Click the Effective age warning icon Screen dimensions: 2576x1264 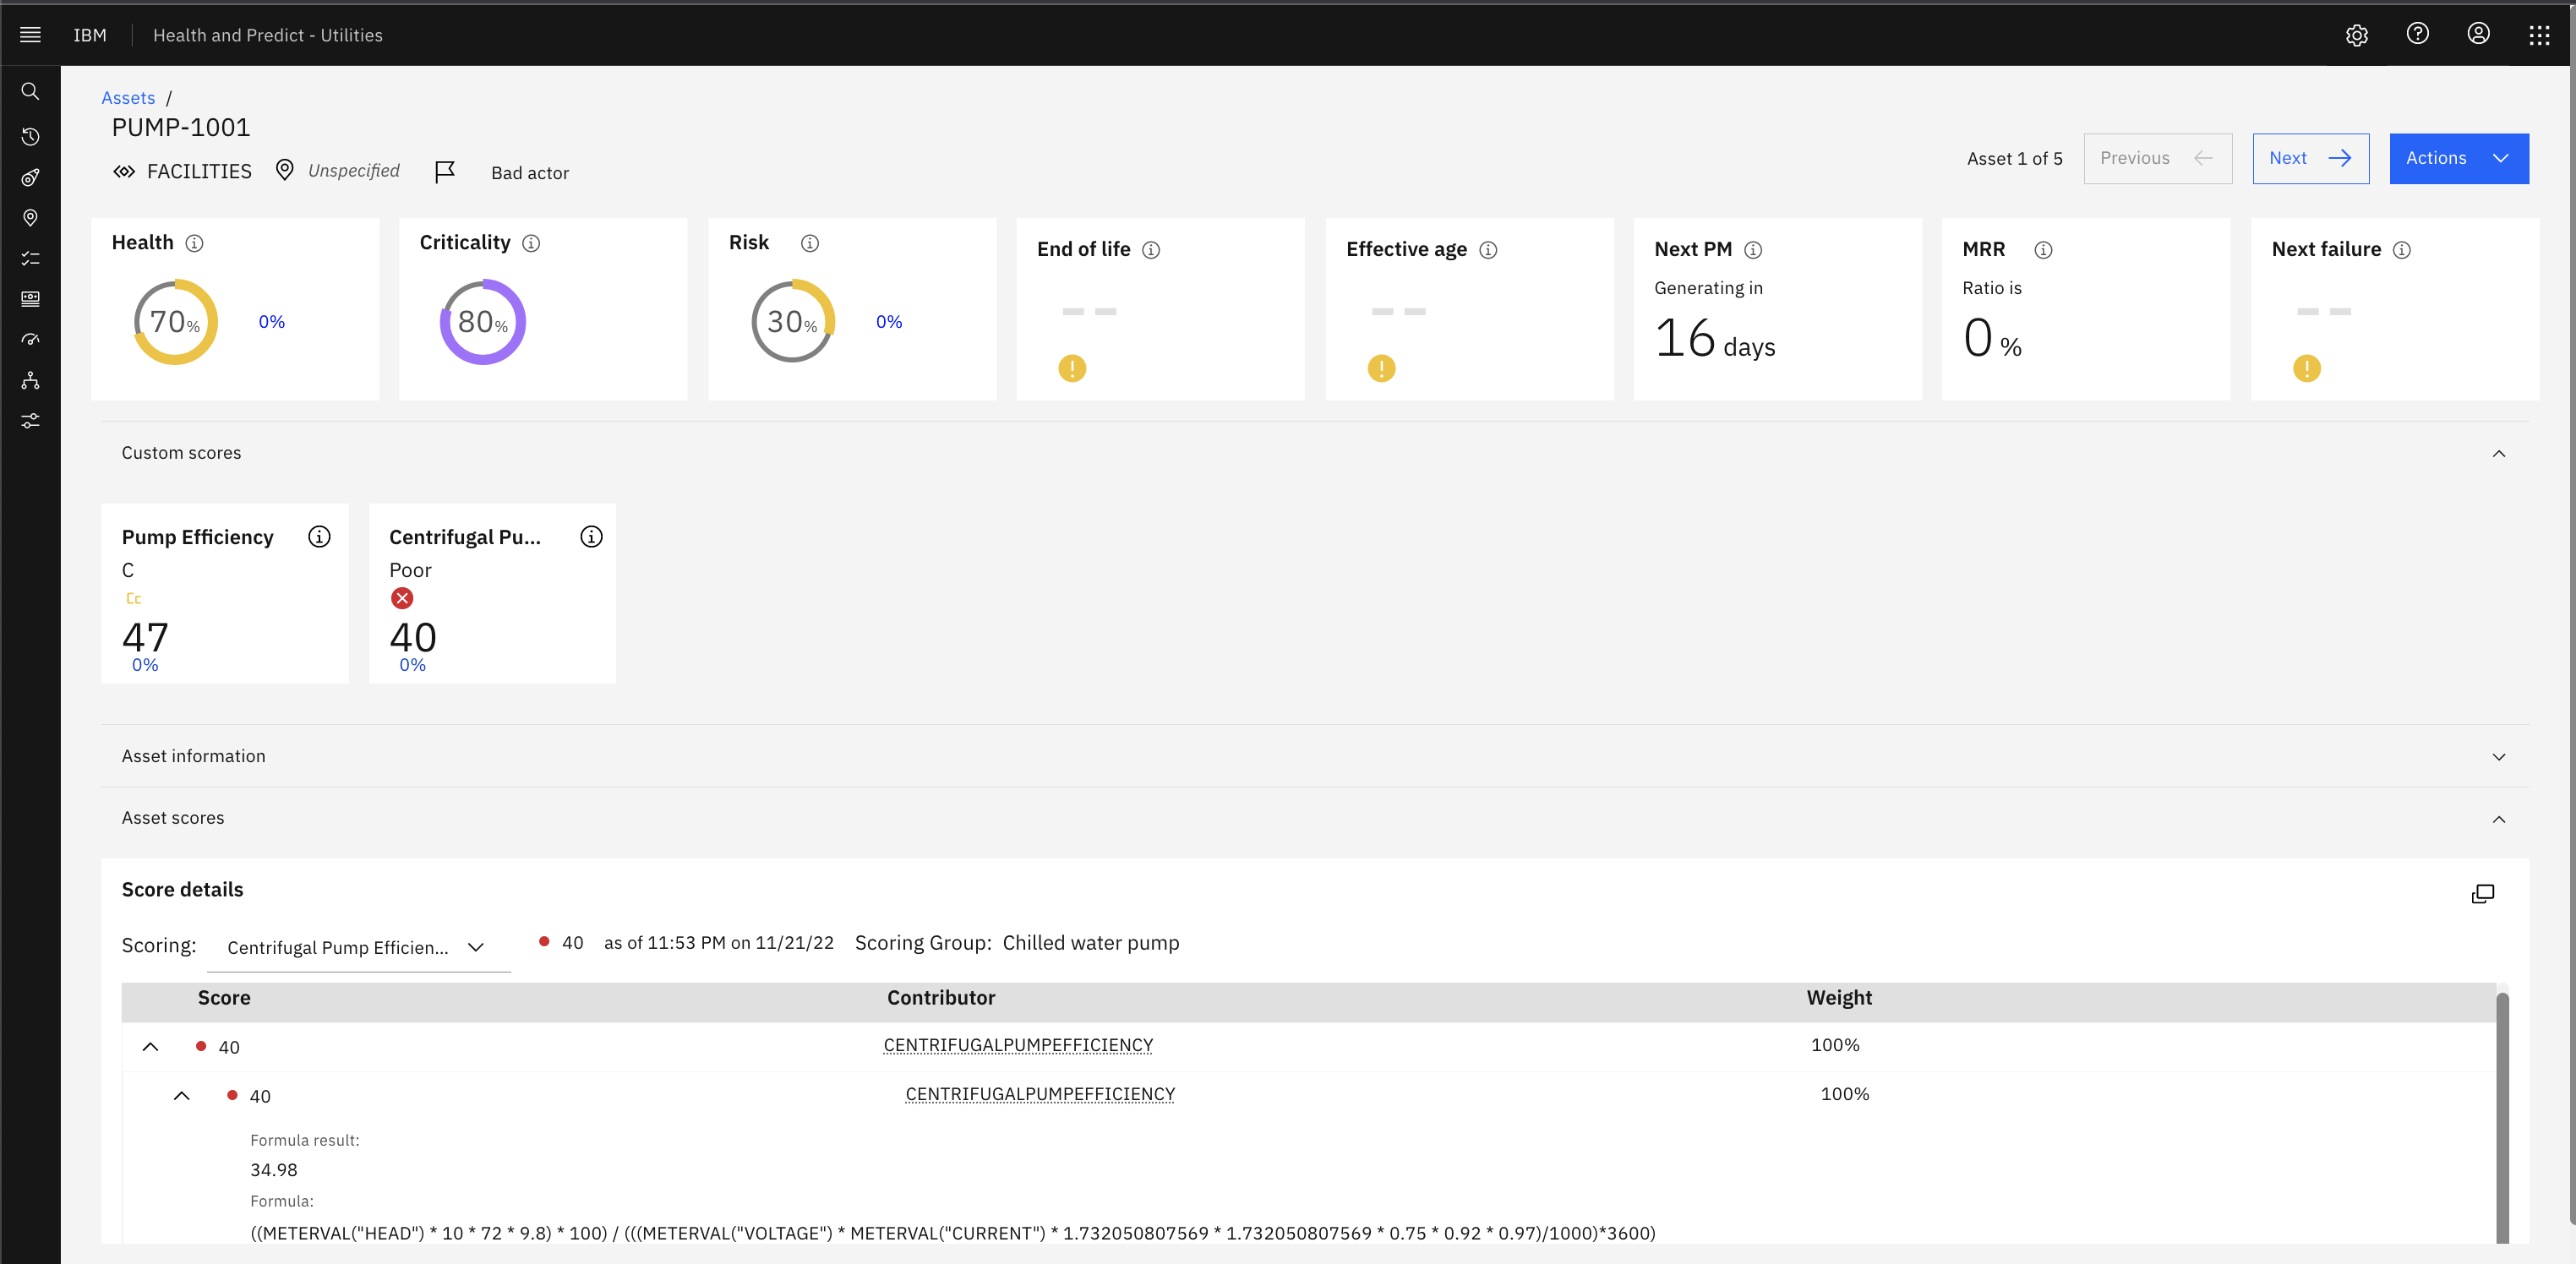pyautogui.click(x=1381, y=368)
